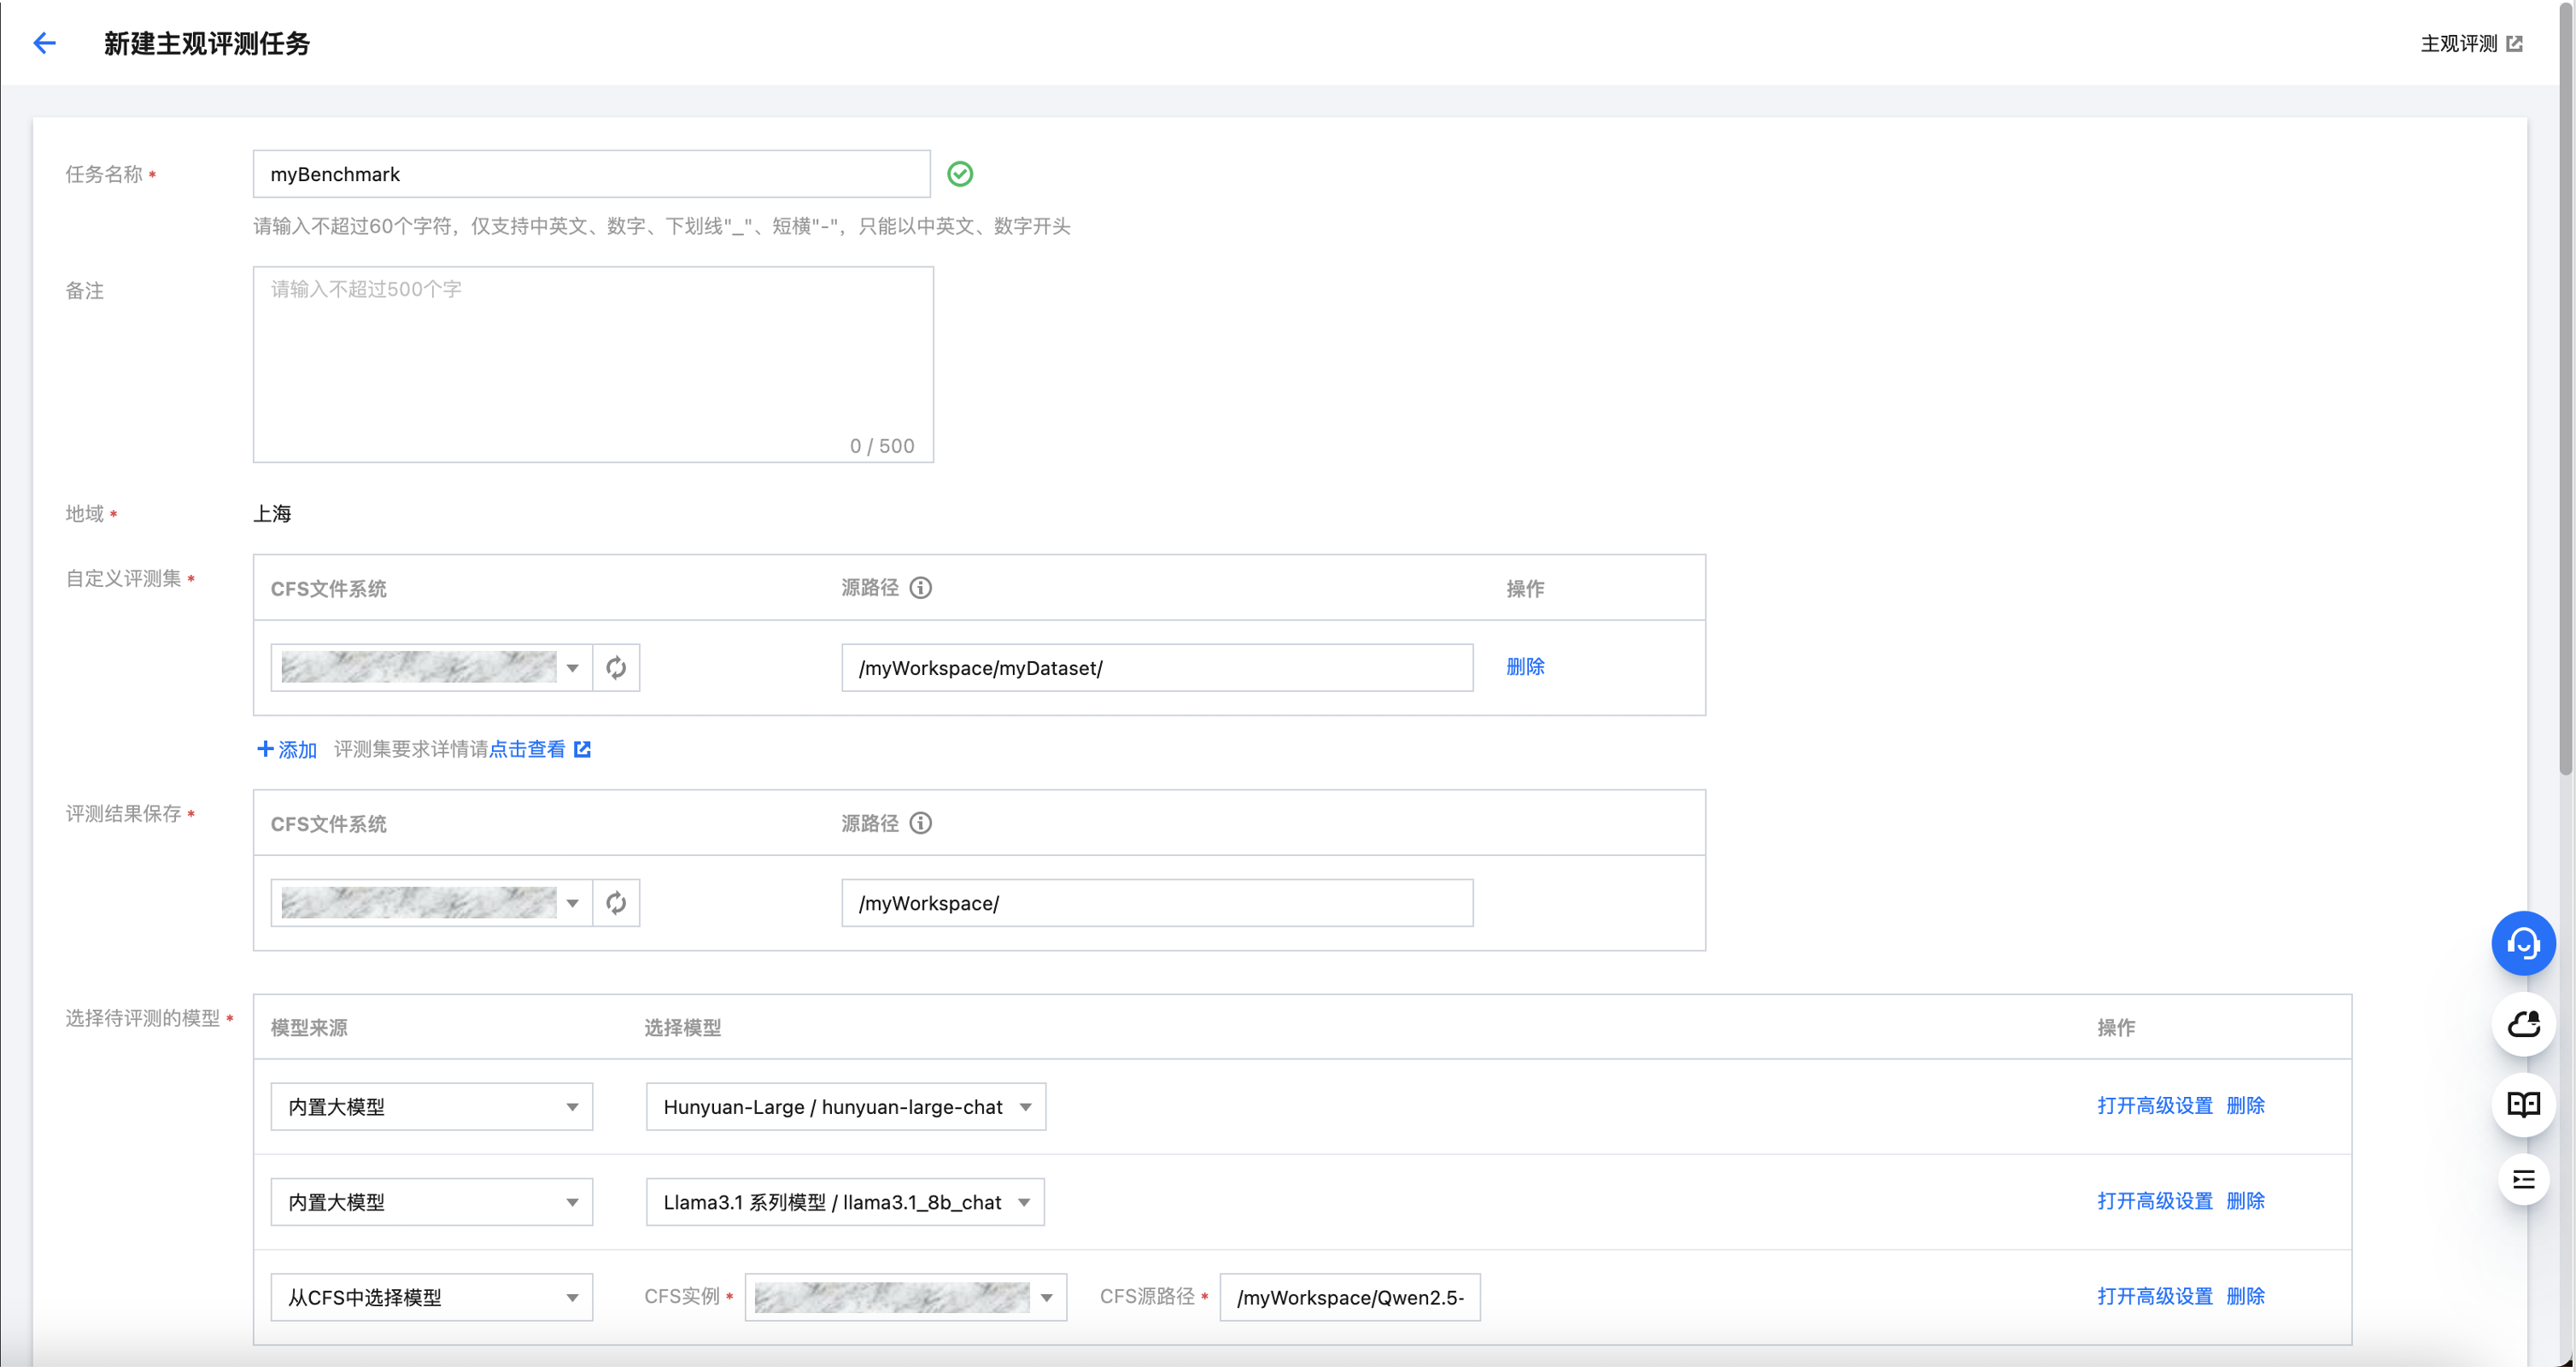Click the floating menu list icon
2576x1372 pixels.
click(2523, 1181)
